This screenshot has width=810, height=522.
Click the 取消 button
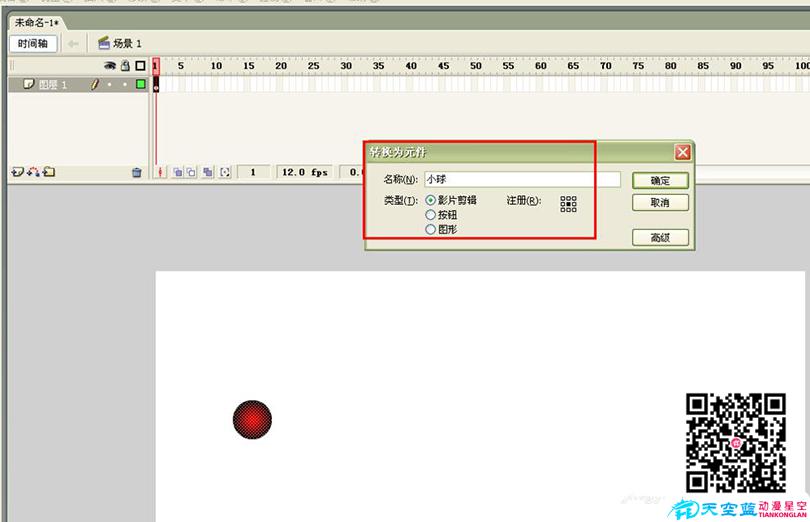coord(660,203)
